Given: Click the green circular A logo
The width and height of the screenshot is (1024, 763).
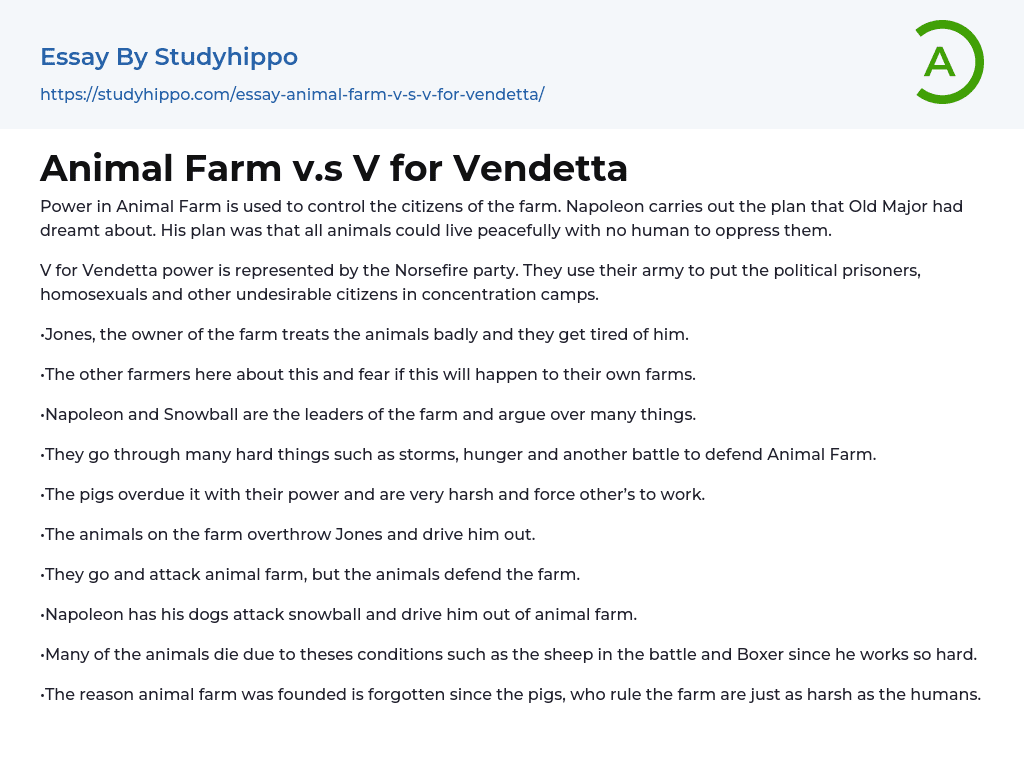Looking at the screenshot, I should 948,62.
